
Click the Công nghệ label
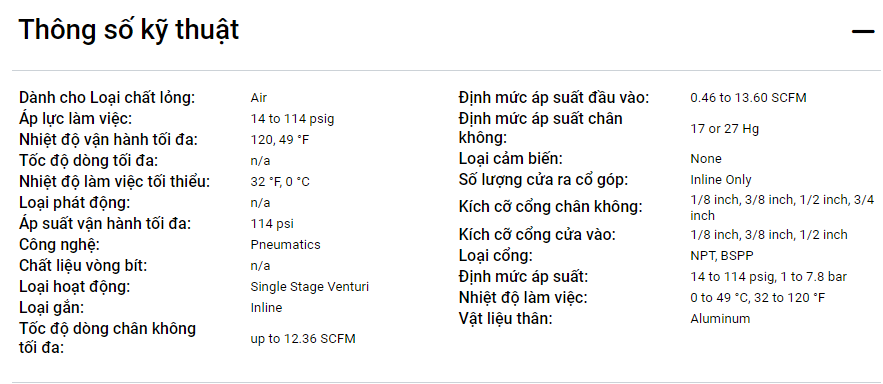tap(59, 245)
